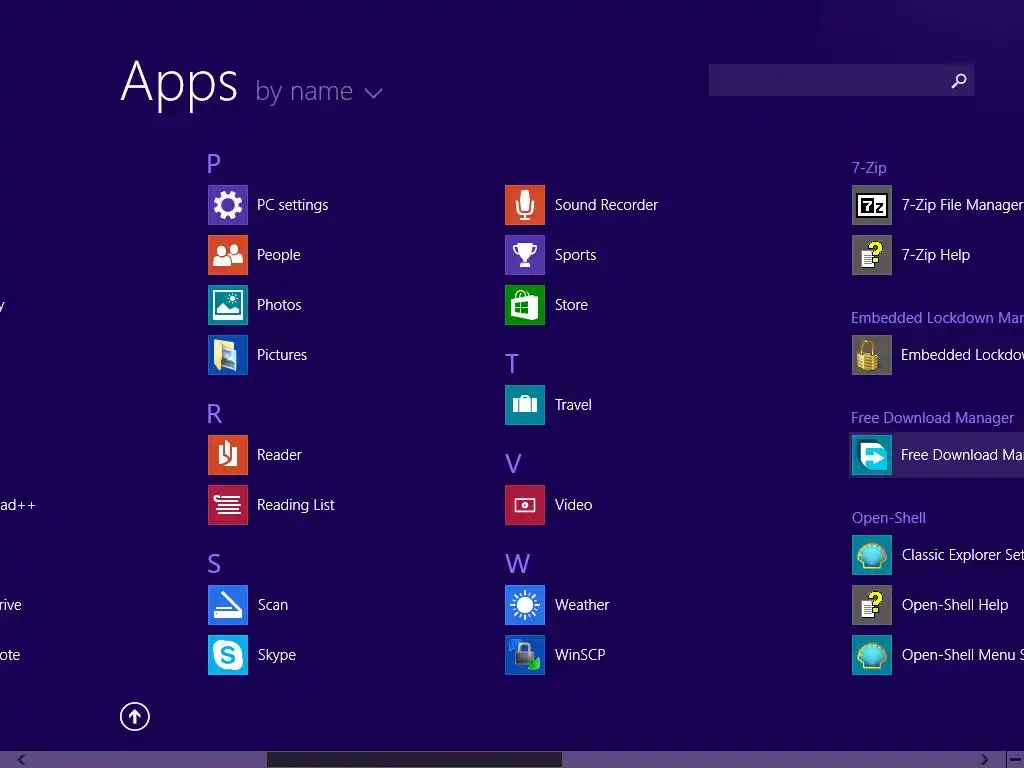Click the 7-Zip group heading

(x=869, y=168)
